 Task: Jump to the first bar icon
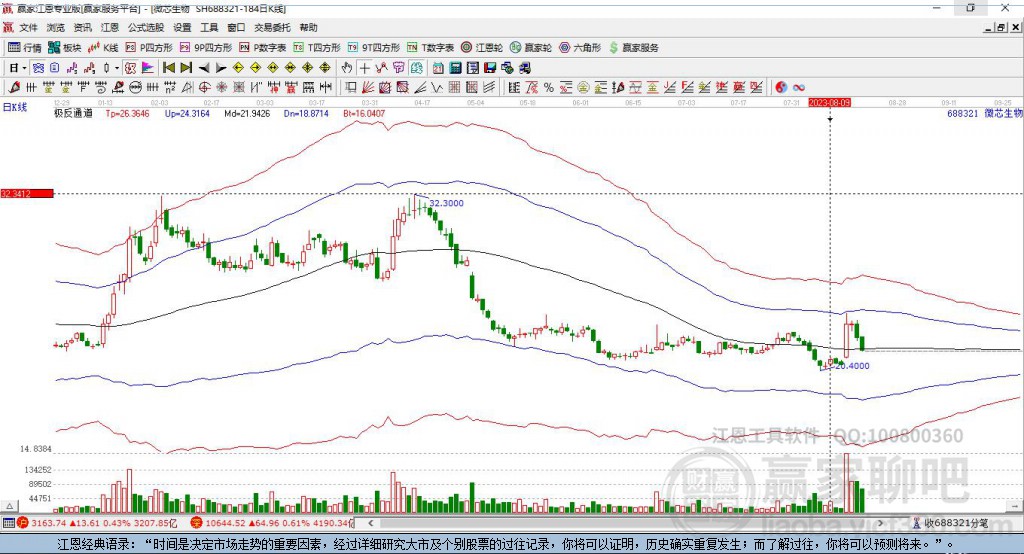(x=168, y=68)
